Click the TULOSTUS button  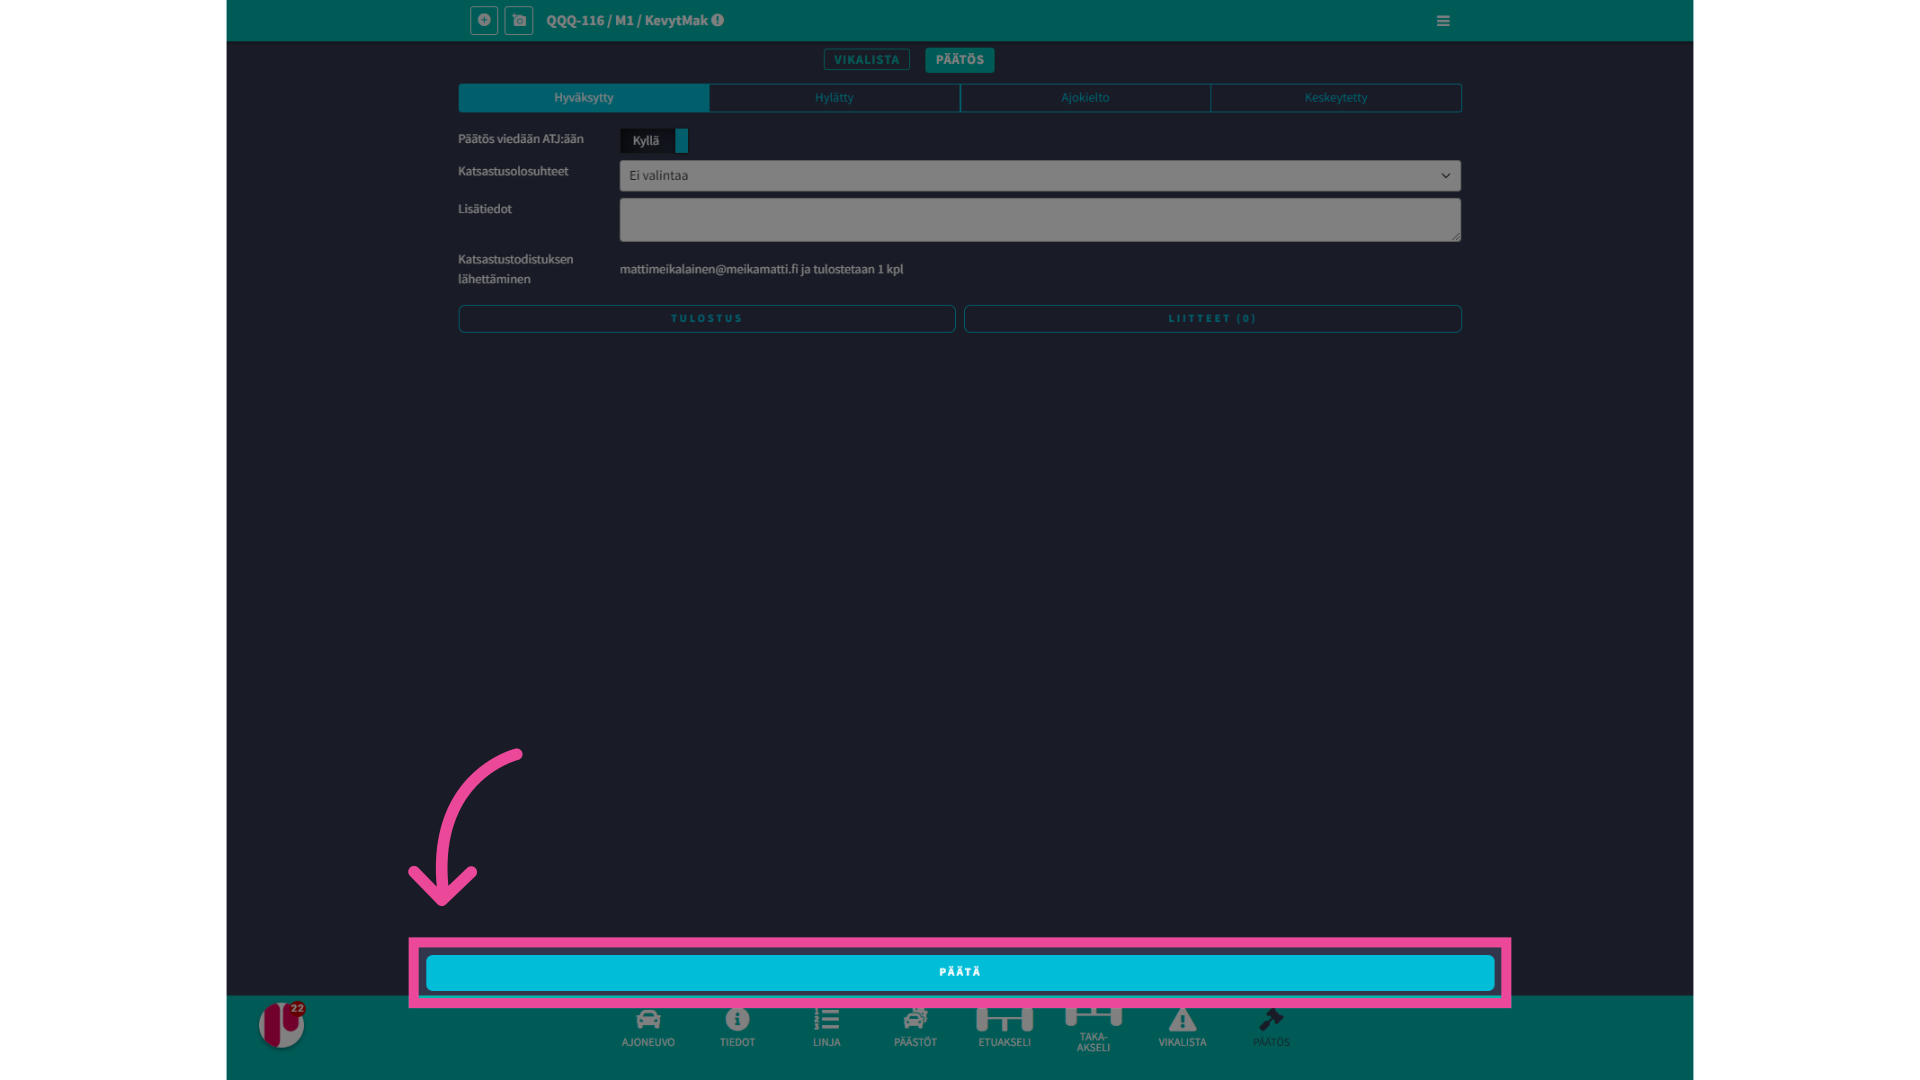[707, 319]
